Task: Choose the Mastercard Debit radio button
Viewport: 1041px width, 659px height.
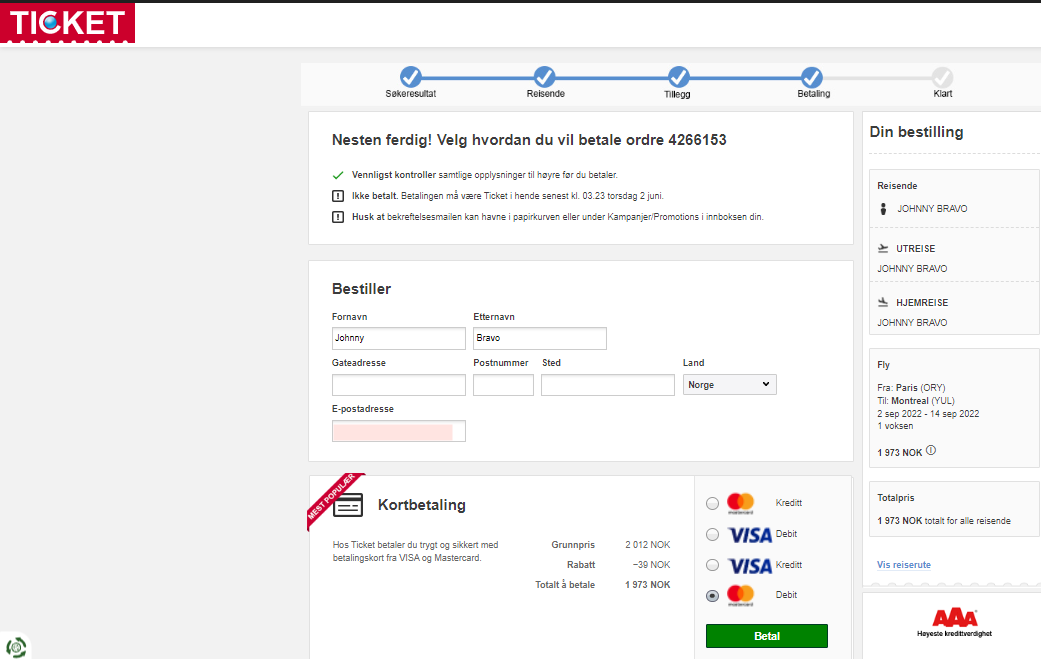Action: [712, 595]
